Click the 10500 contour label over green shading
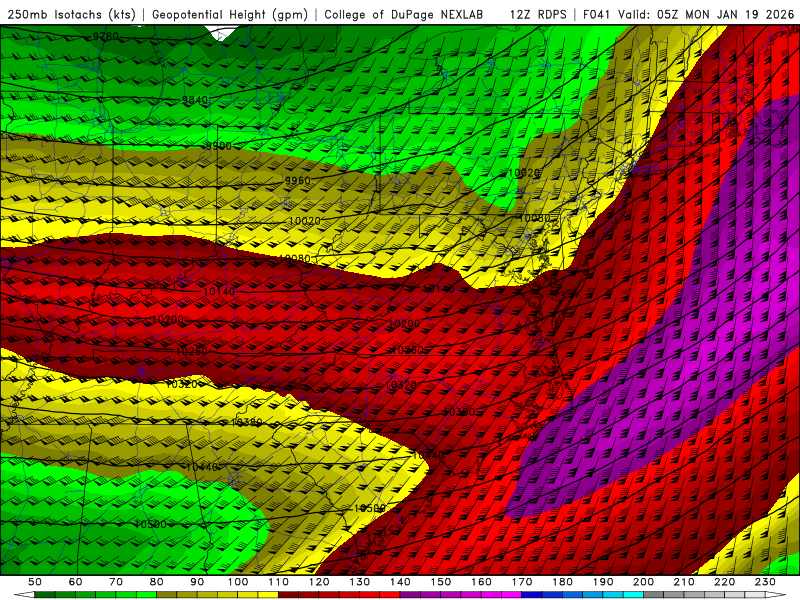The width and height of the screenshot is (800, 600). [151, 524]
